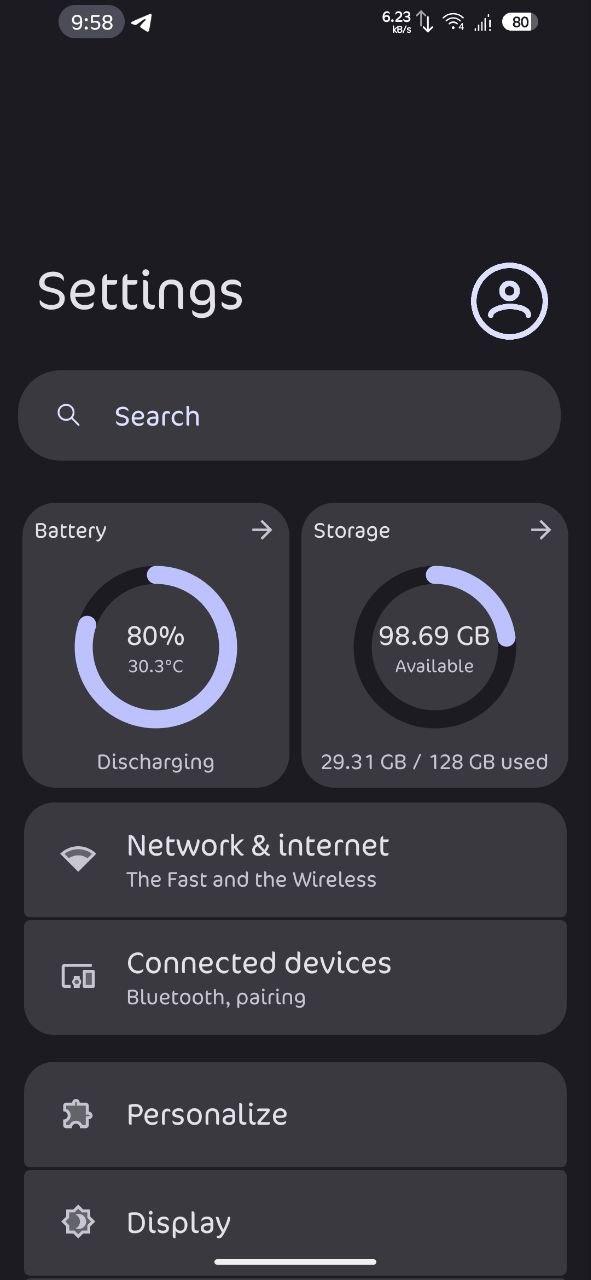Tap the 29.31 GB / 128 GB used text
Image resolution: width=591 pixels, height=1280 pixels.
pyautogui.click(x=434, y=762)
